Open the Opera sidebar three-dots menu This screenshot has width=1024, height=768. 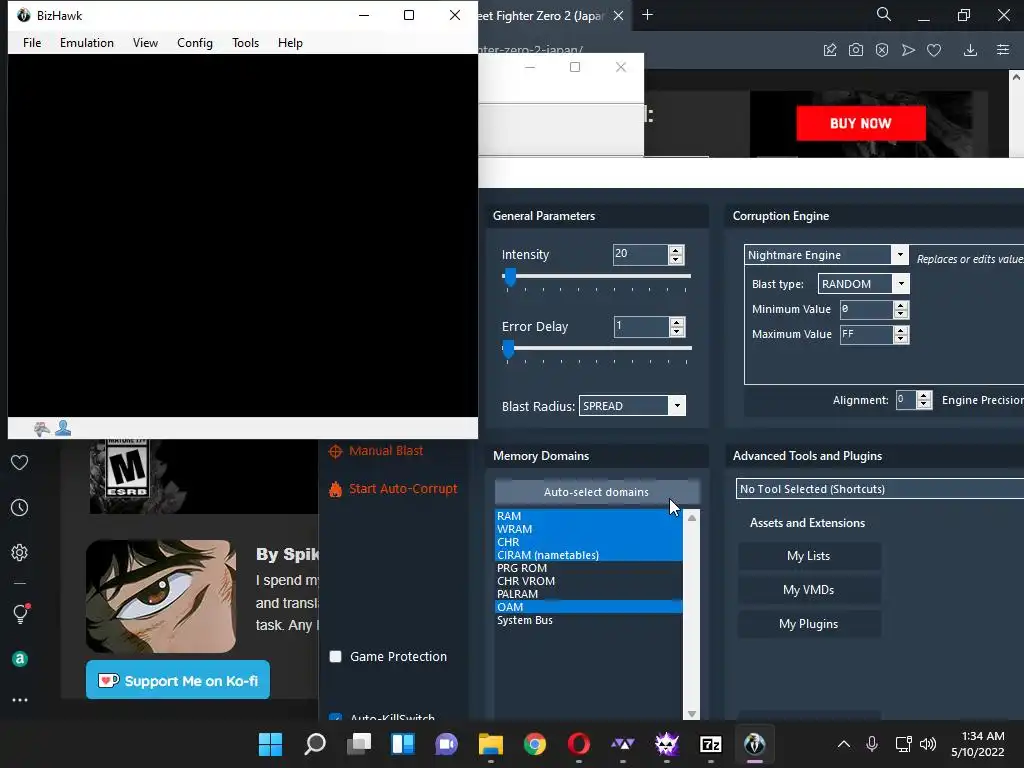(20, 700)
